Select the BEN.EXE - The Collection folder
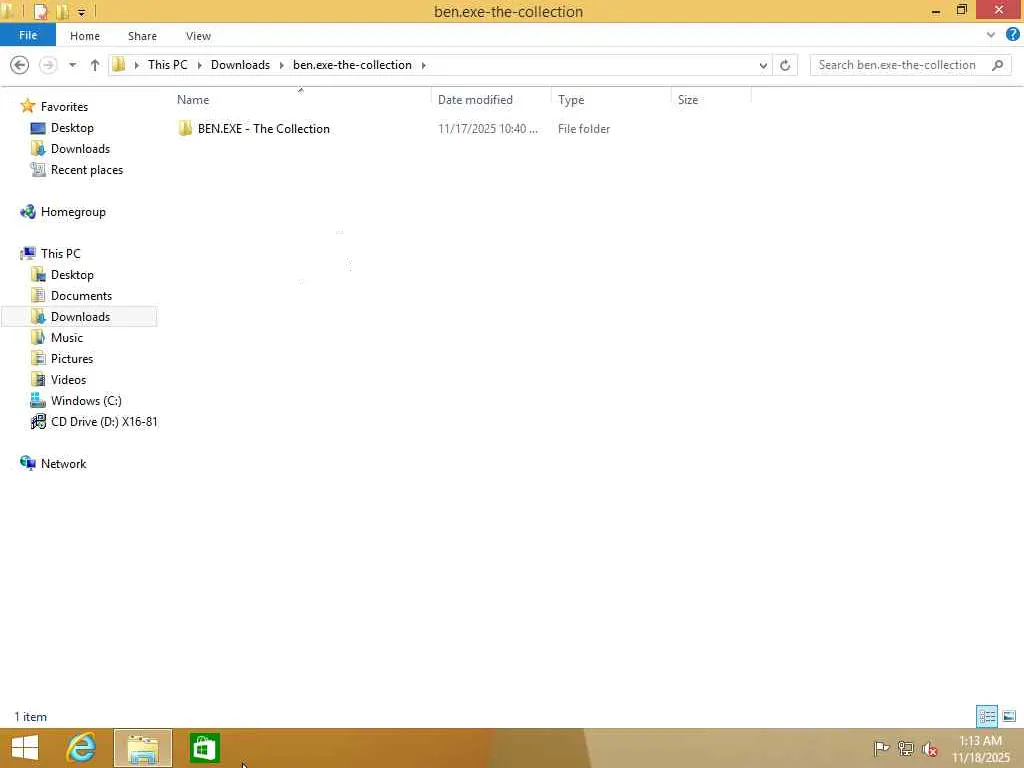Image resolution: width=1024 pixels, height=768 pixels. click(264, 129)
